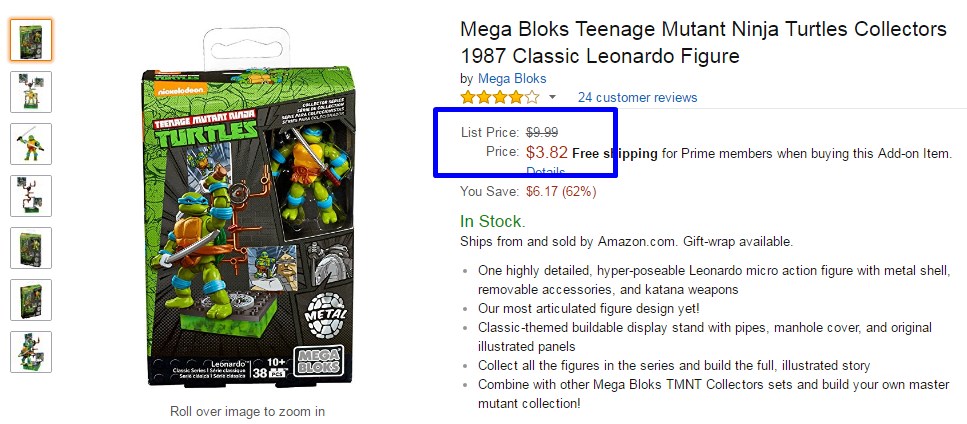The width and height of the screenshot is (967, 424).
Task: Select thumbnail of Leonardo figure holding katana
Action: 31,144
